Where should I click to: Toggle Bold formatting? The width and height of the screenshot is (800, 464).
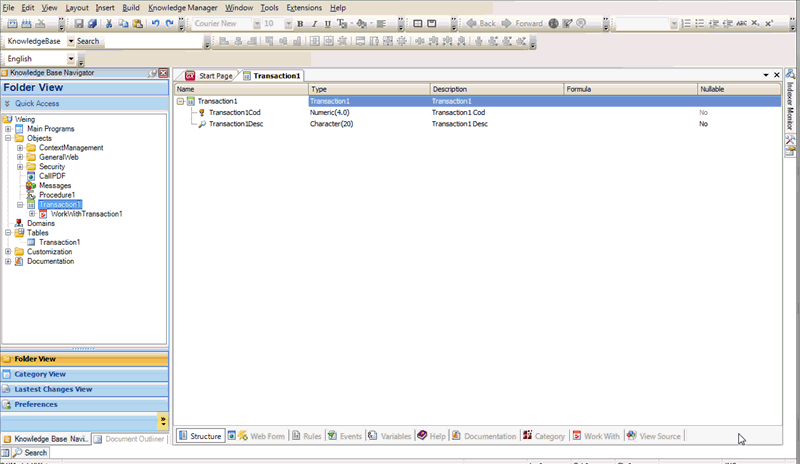300,23
